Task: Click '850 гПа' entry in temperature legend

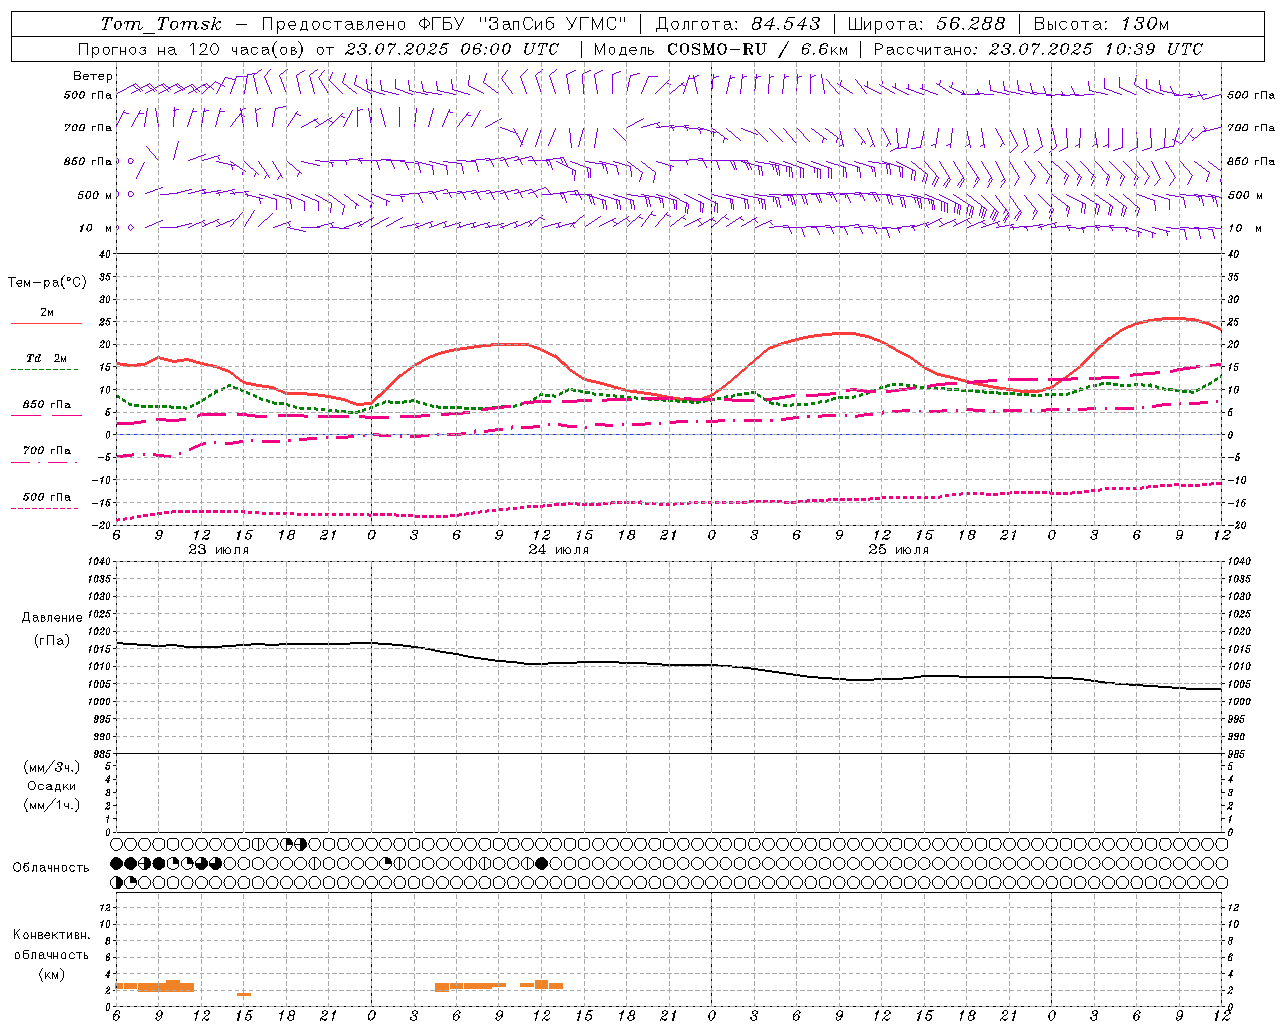Action: [x=47, y=405]
